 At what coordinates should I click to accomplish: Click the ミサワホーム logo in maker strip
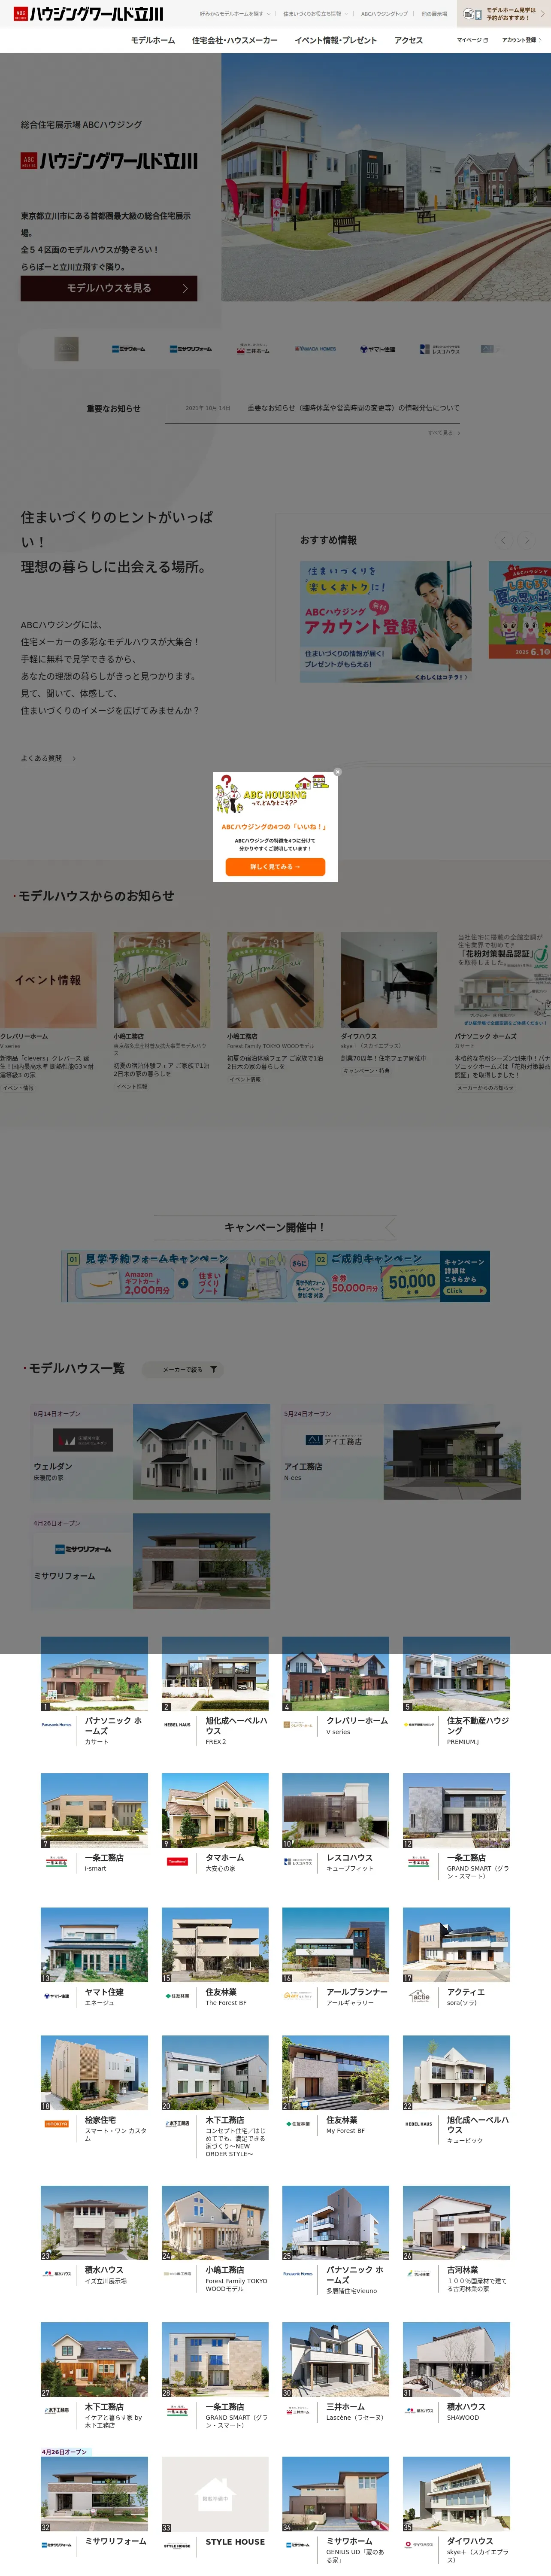pyautogui.click(x=128, y=349)
